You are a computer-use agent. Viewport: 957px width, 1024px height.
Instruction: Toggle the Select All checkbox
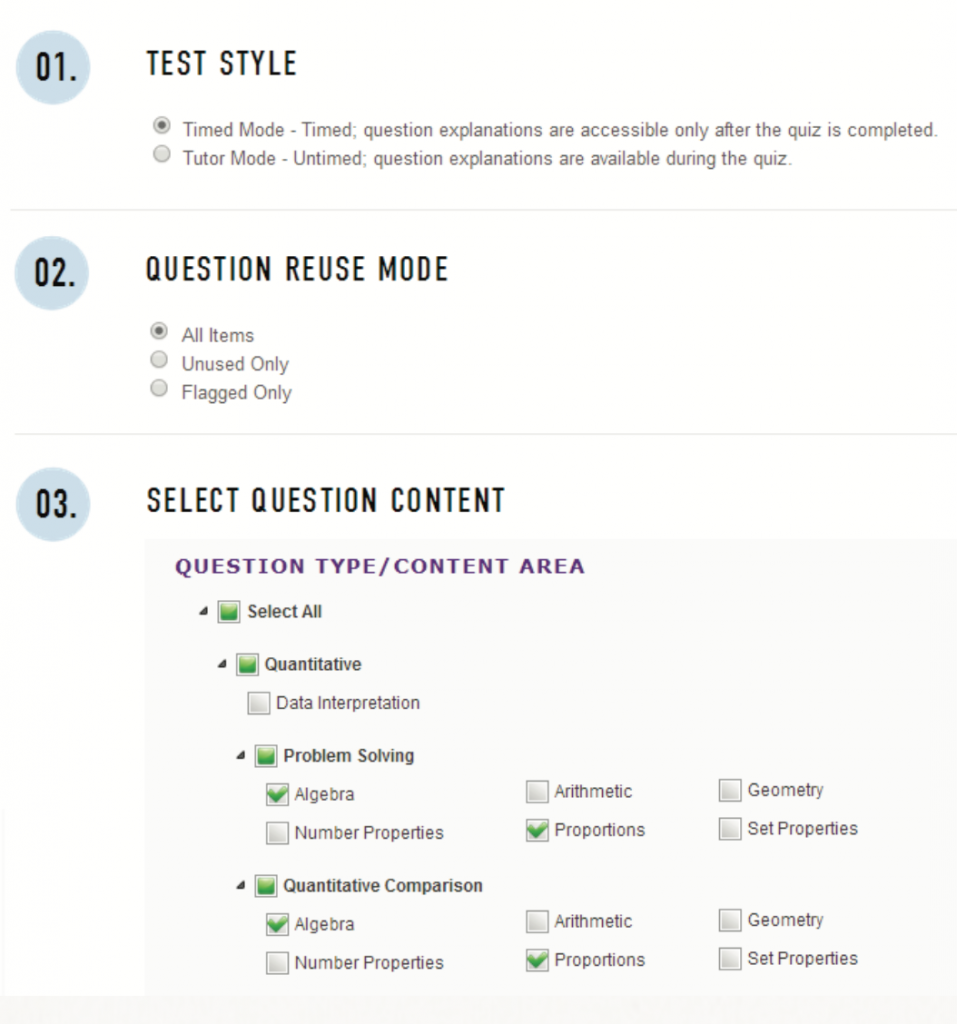coord(229,612)
